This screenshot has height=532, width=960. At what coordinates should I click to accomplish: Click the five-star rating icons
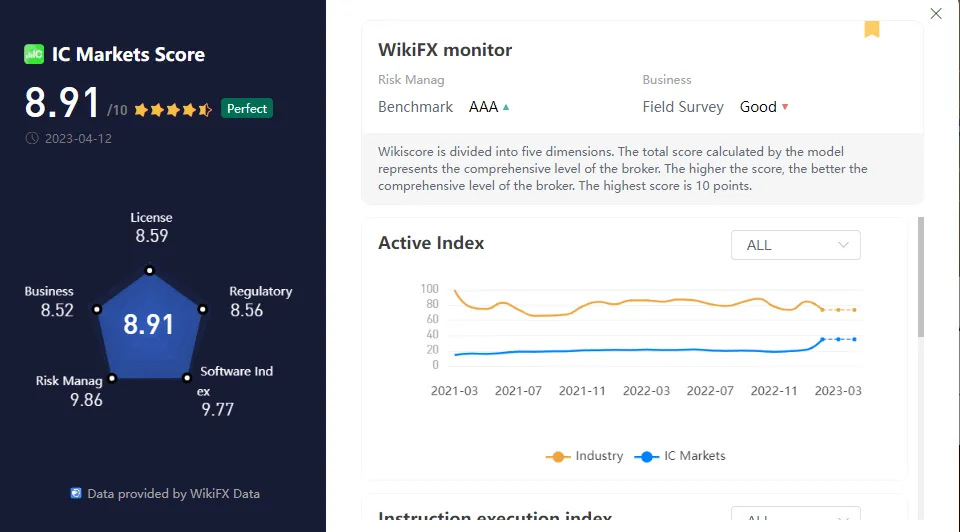pos(173,110)
